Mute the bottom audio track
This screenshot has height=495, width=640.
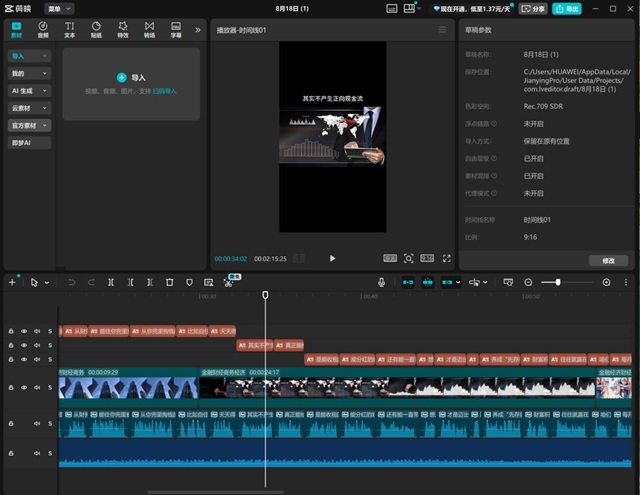[x=37, y=453]
